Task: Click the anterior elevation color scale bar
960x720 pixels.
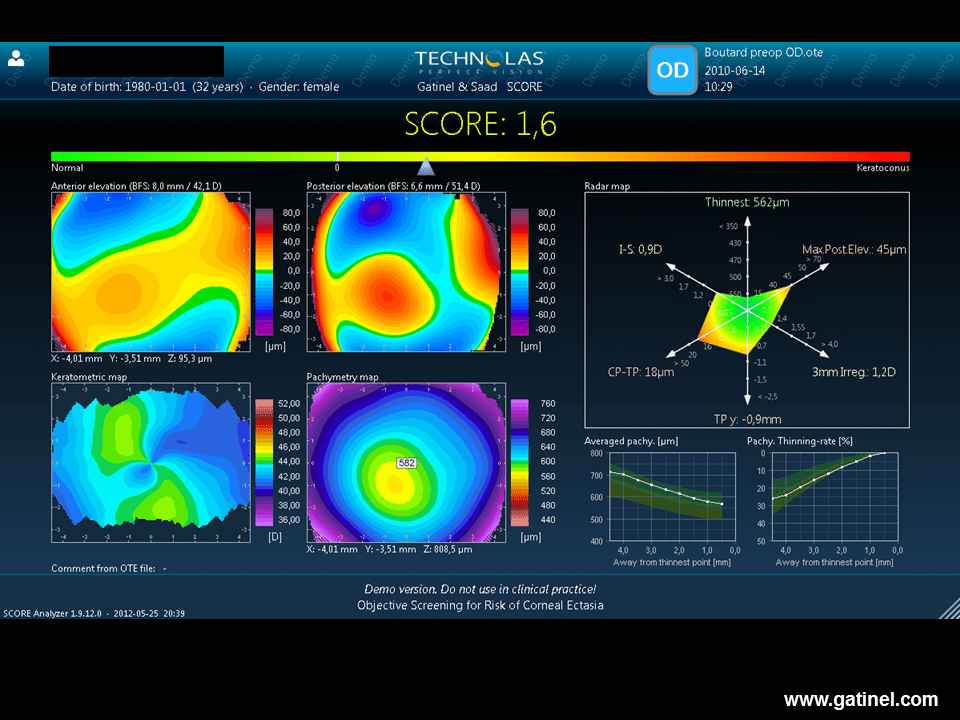Action: click(x=265, y=271)
